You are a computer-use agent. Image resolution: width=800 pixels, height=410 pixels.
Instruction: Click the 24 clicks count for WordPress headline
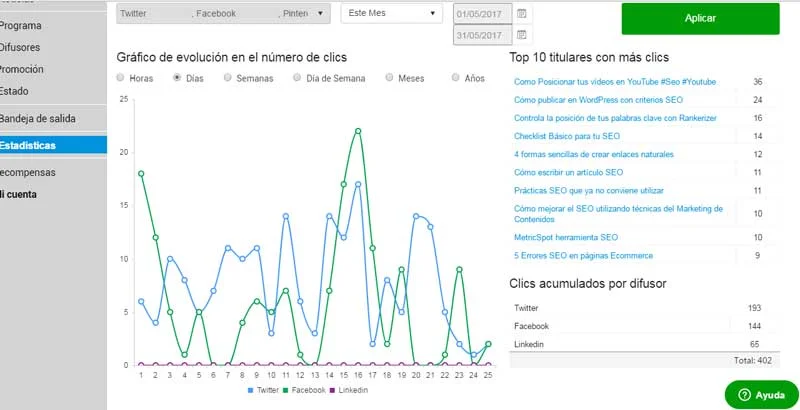pyautogui.click(x=757, y=100)
